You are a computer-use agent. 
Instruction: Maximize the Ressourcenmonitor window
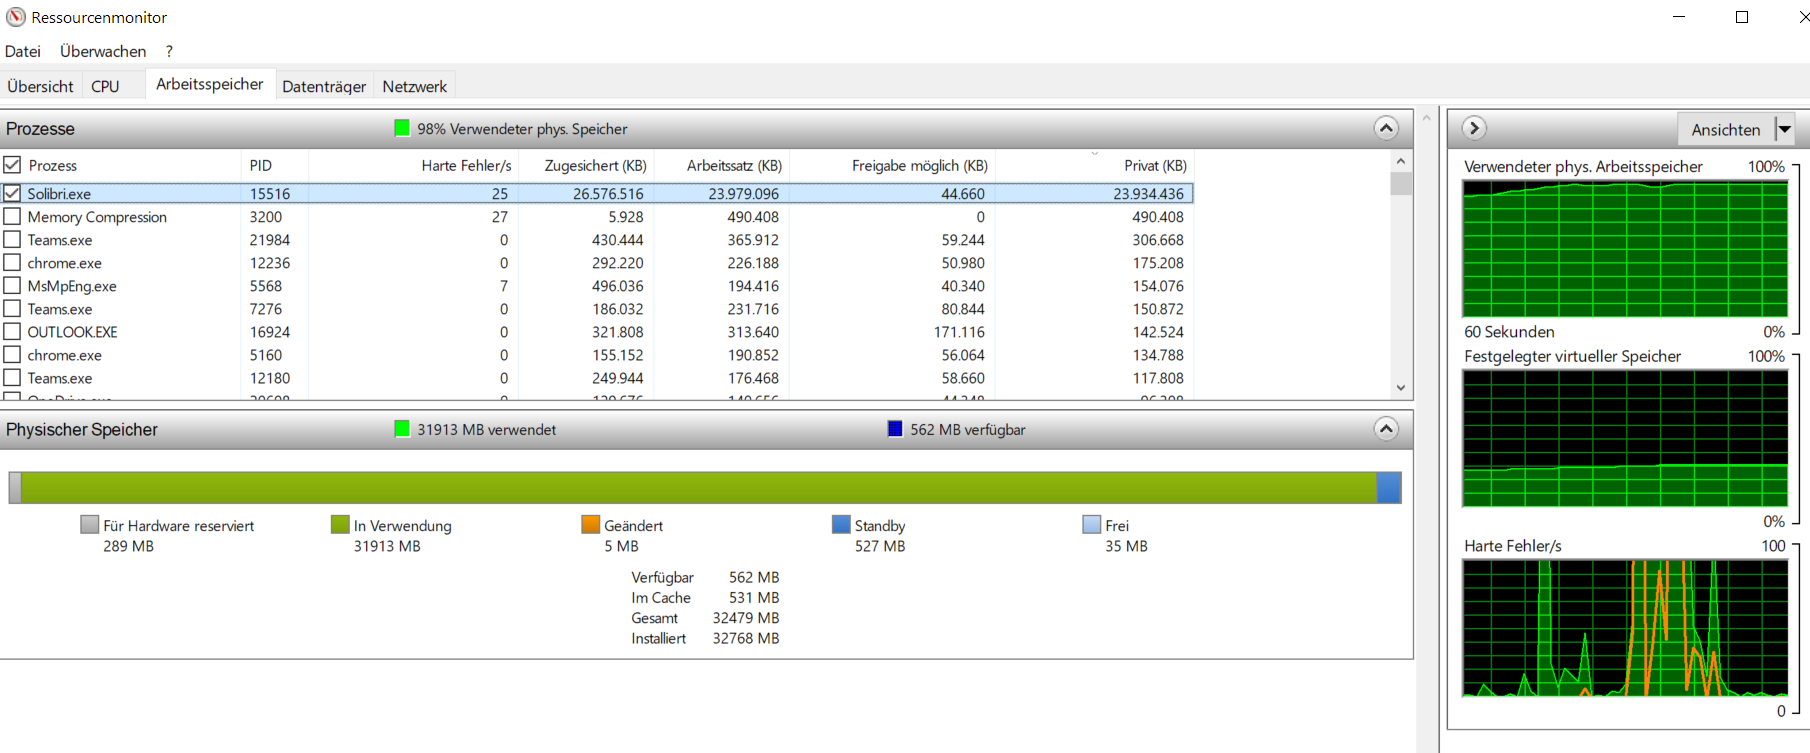(x=1741, y=17)
